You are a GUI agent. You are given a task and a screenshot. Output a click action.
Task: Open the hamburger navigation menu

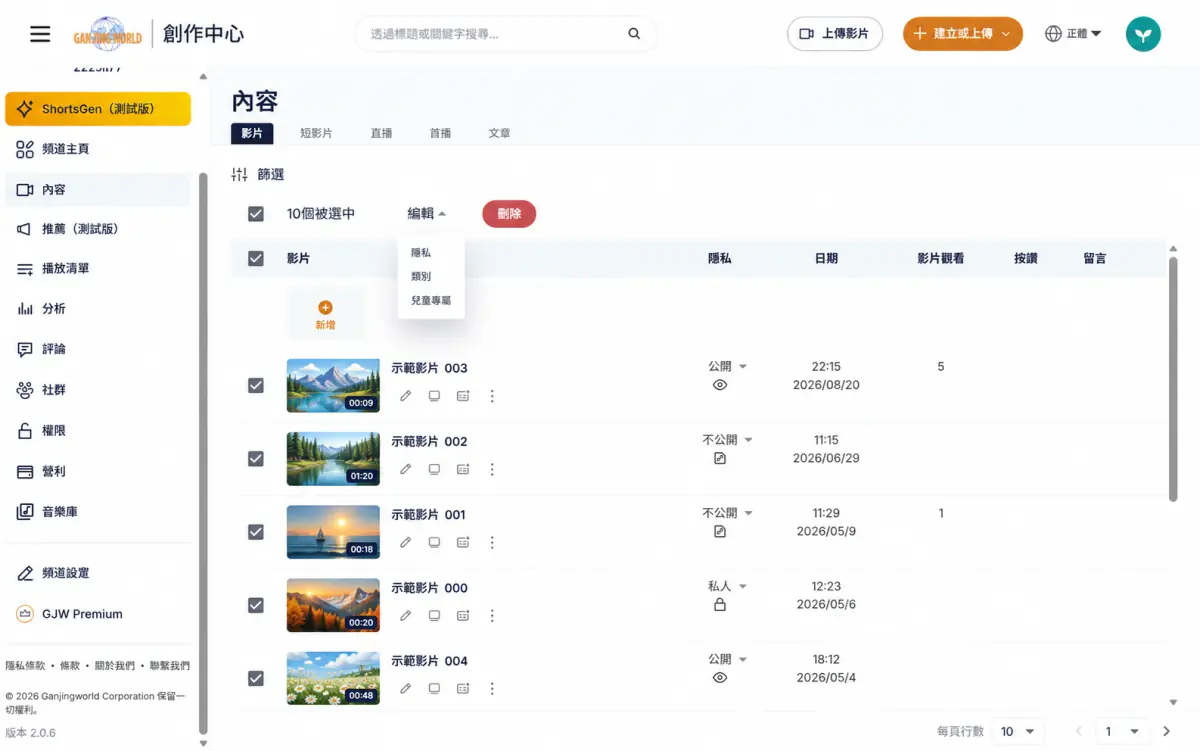pyautogui.click(x=40, y=34)
